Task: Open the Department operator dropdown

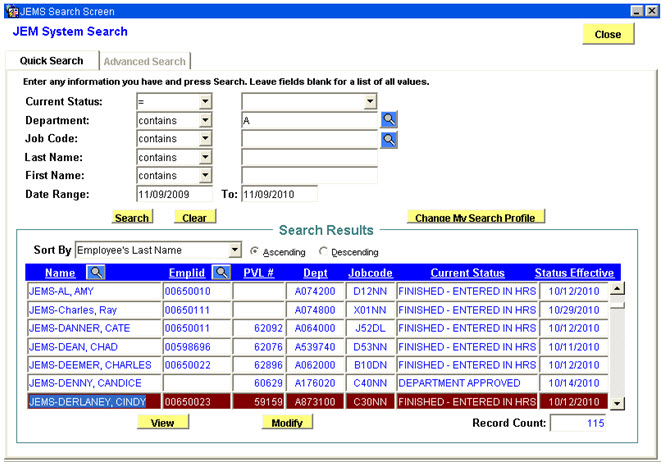Action: click(205, 120)
